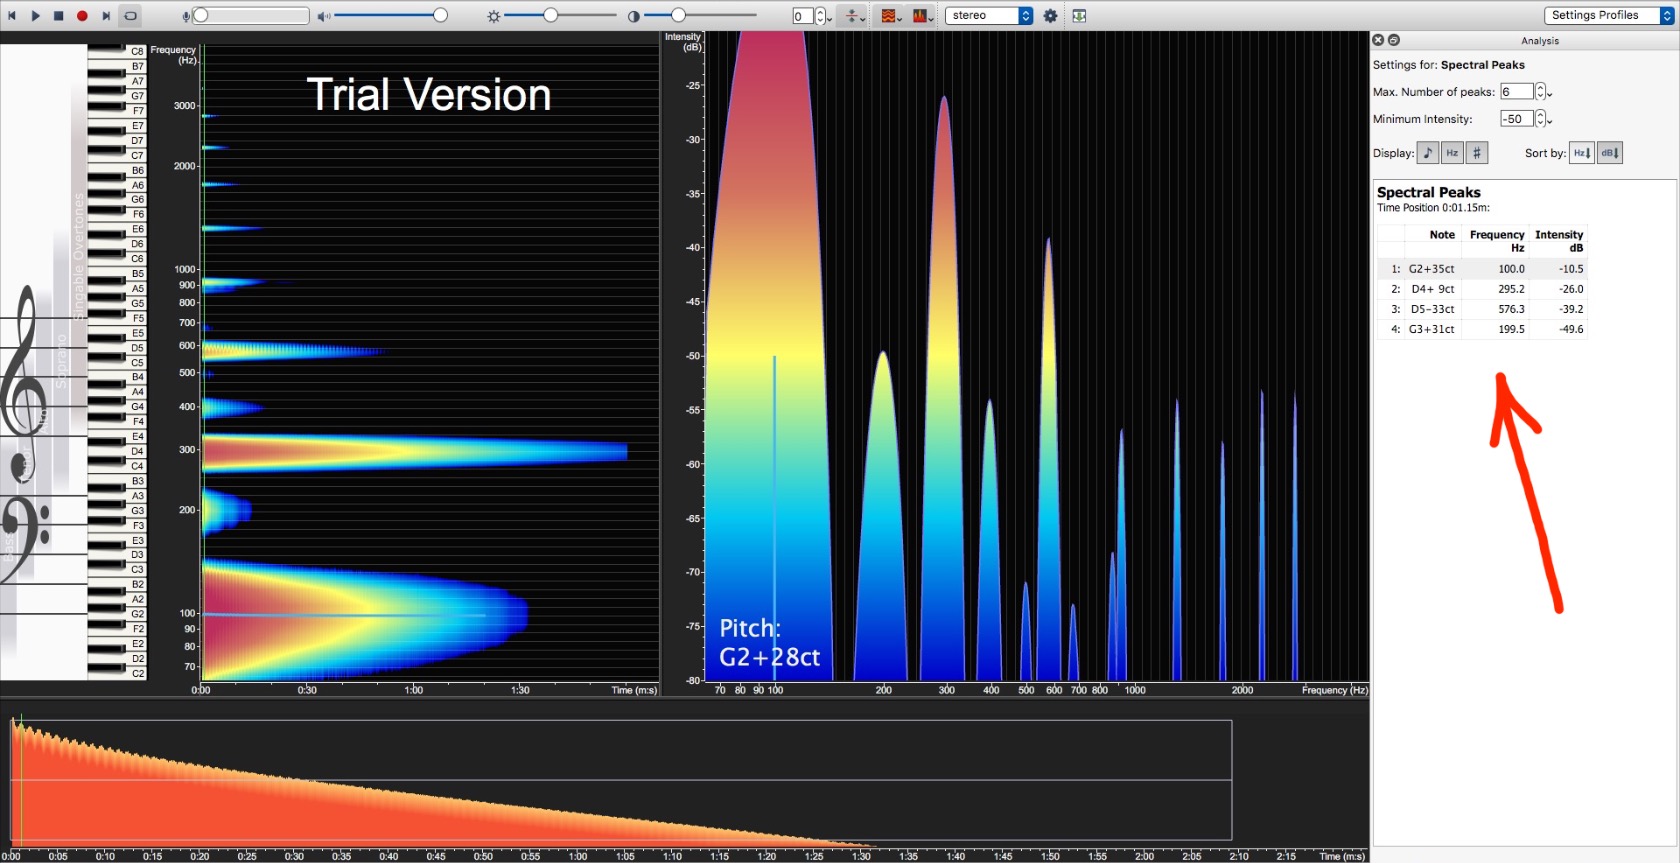Open dropdown arrow beside Minimum Intensity
The width and height of the screenshot is (1680, 863).
pyautogui.click(x=1550, y=122)
